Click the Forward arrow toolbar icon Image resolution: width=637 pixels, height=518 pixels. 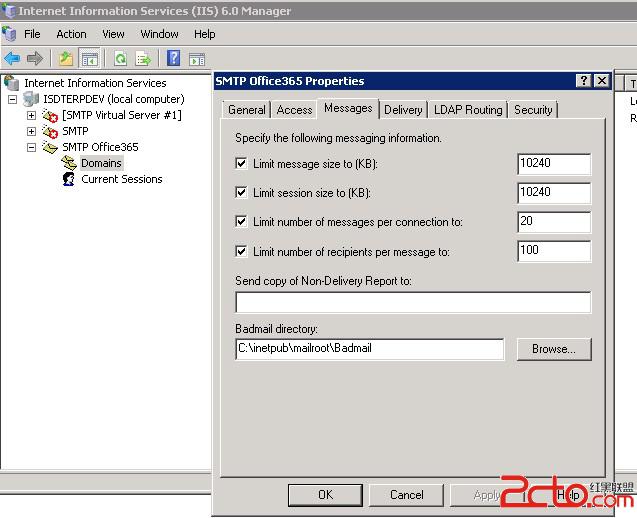pyautogui.click(x=35, y=59)
